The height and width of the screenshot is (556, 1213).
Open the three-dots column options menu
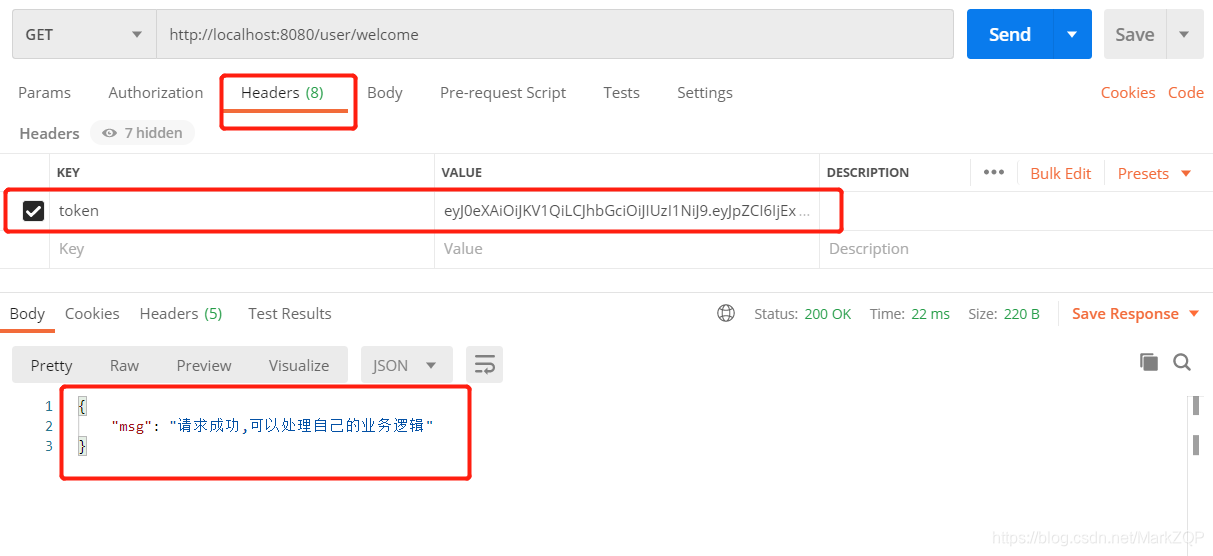click(x=993, y=172)
